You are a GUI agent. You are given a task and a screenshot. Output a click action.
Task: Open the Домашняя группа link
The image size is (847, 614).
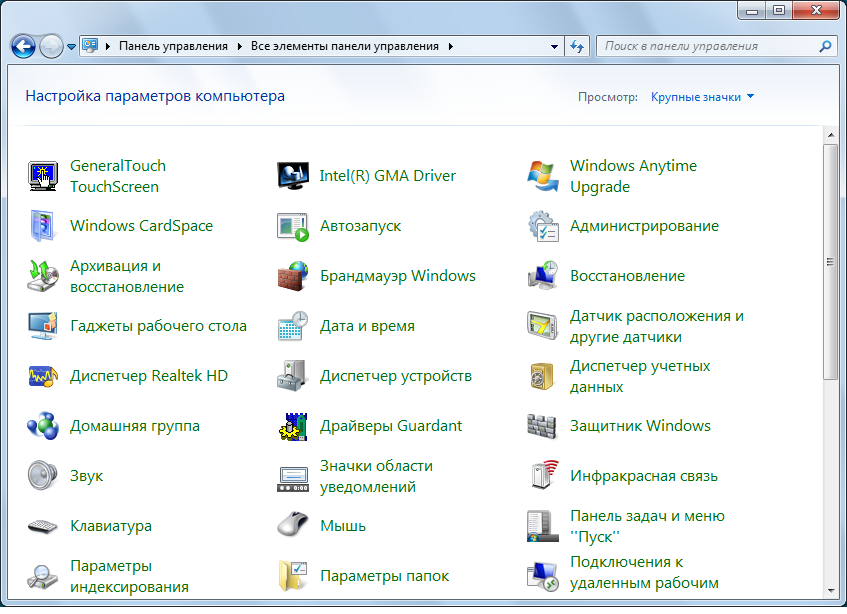(x=135, y=426)
